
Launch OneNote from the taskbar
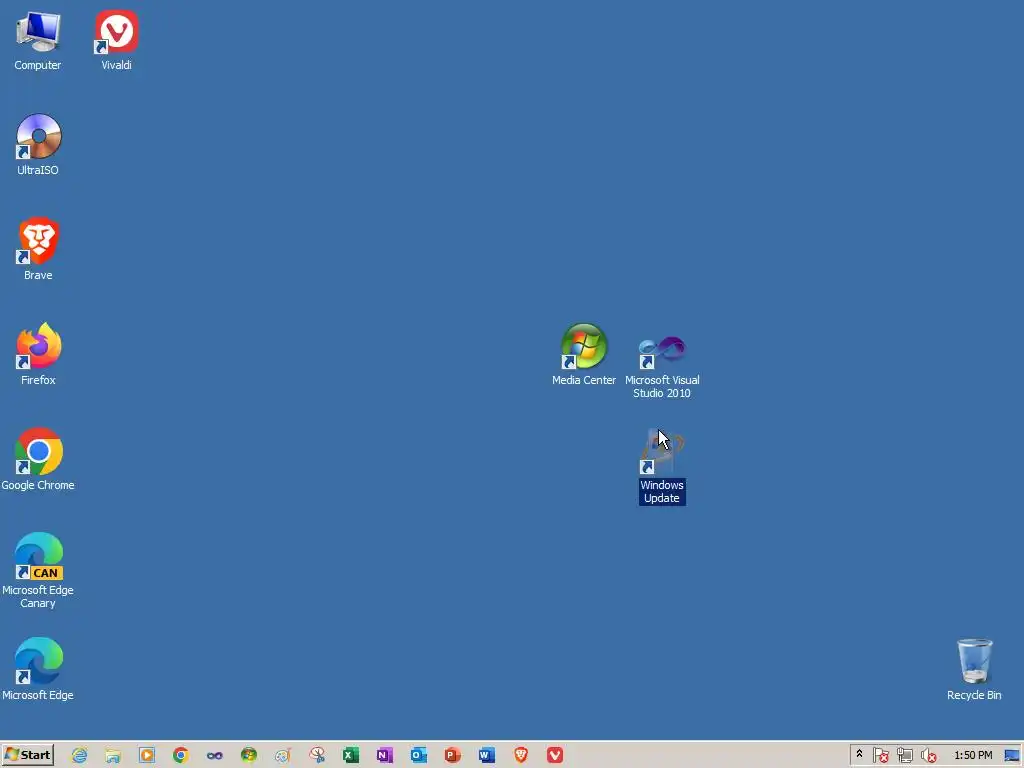pos(385,756)
